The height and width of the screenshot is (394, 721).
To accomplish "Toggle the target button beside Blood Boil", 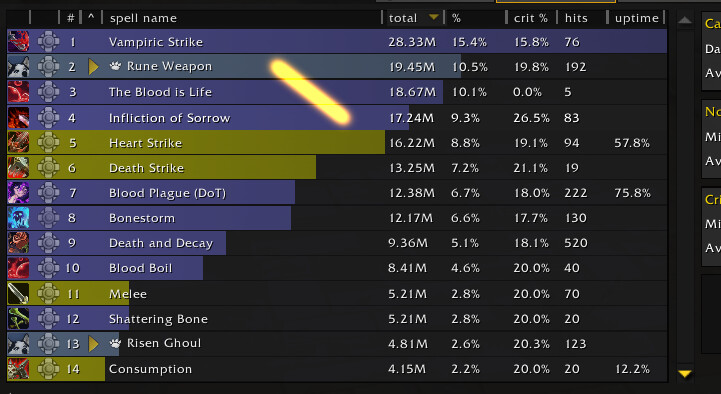I will click(x=48, y=268).
